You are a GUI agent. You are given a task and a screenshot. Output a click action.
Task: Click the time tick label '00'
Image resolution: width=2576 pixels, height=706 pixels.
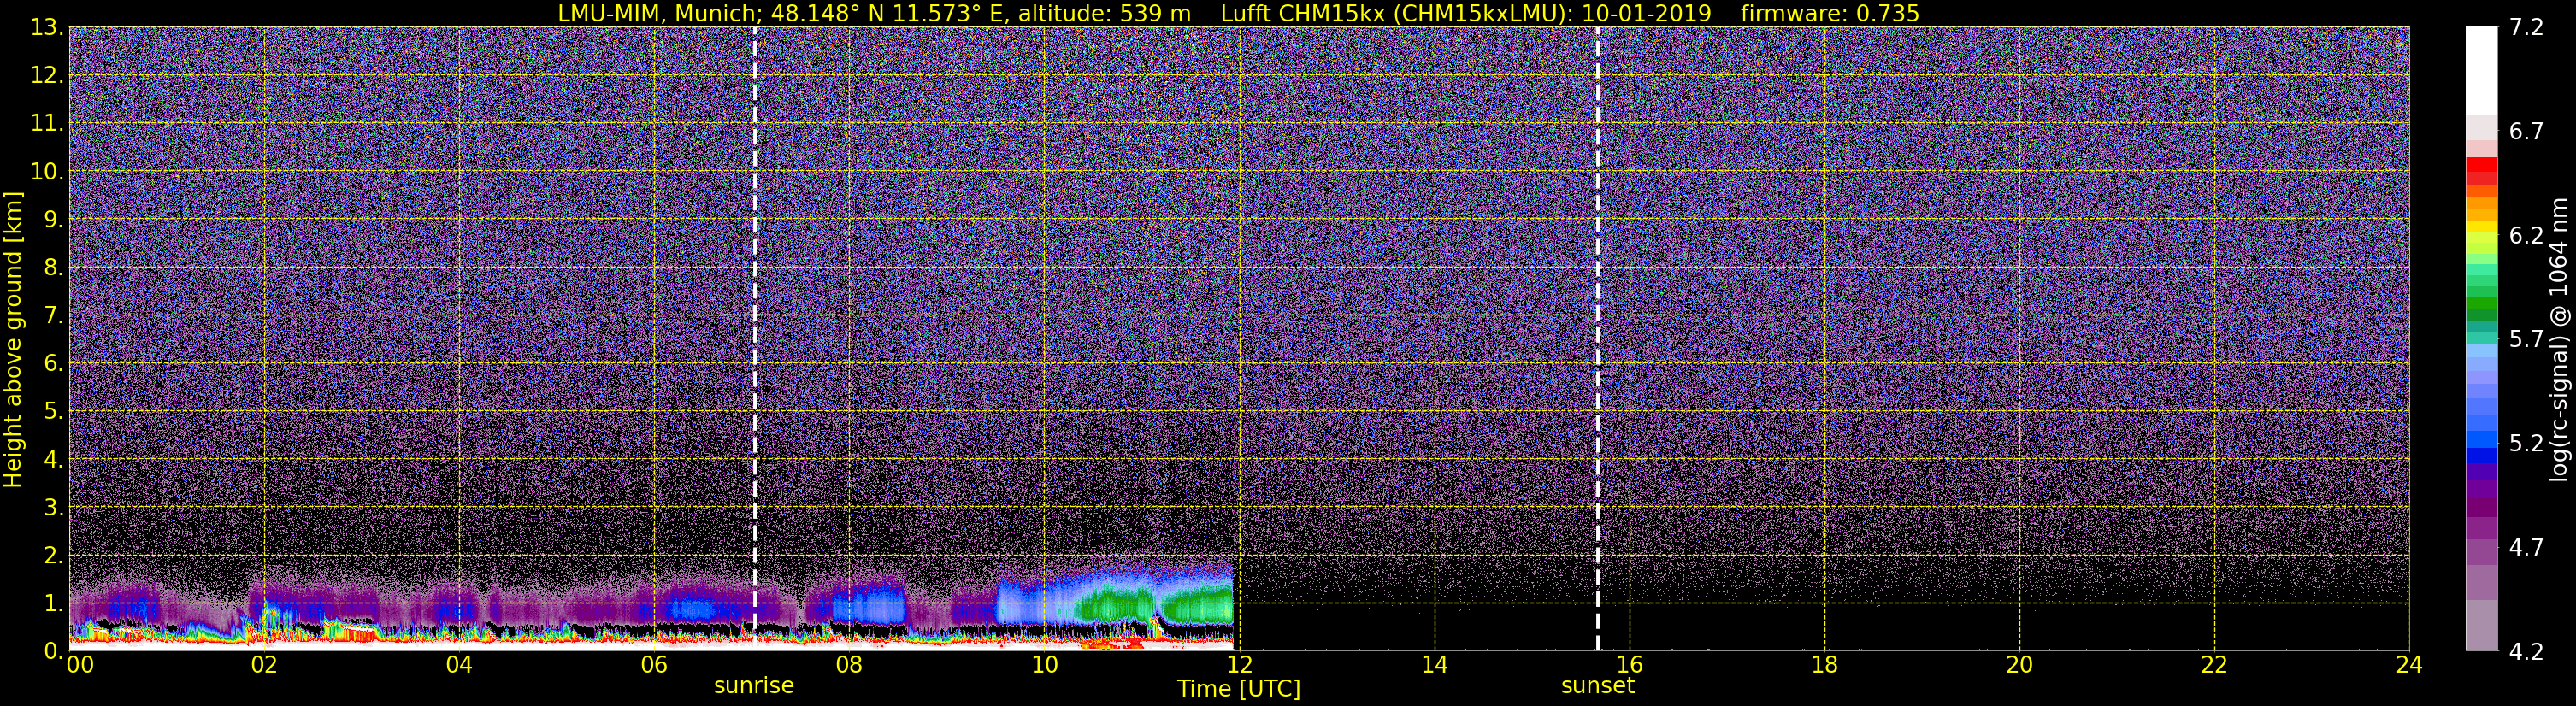pos(80,665)
